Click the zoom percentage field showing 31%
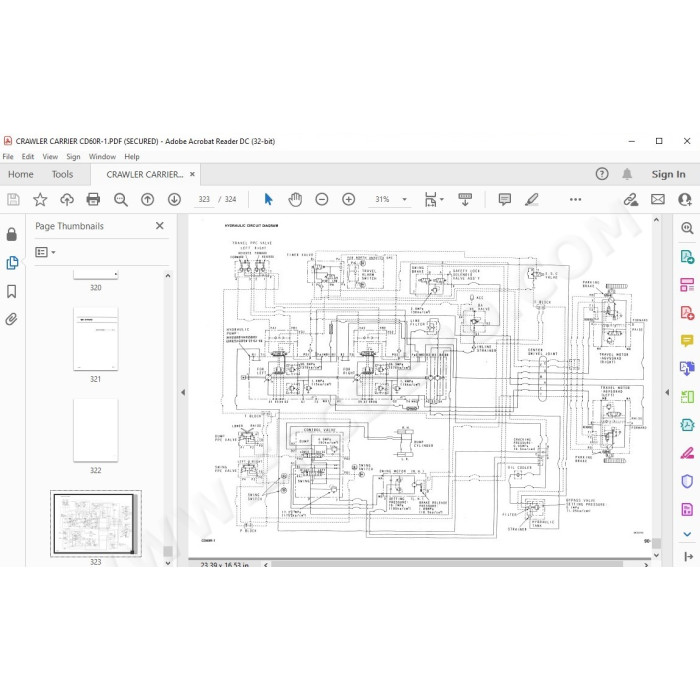The image size is (700, 700). (382, 199)
